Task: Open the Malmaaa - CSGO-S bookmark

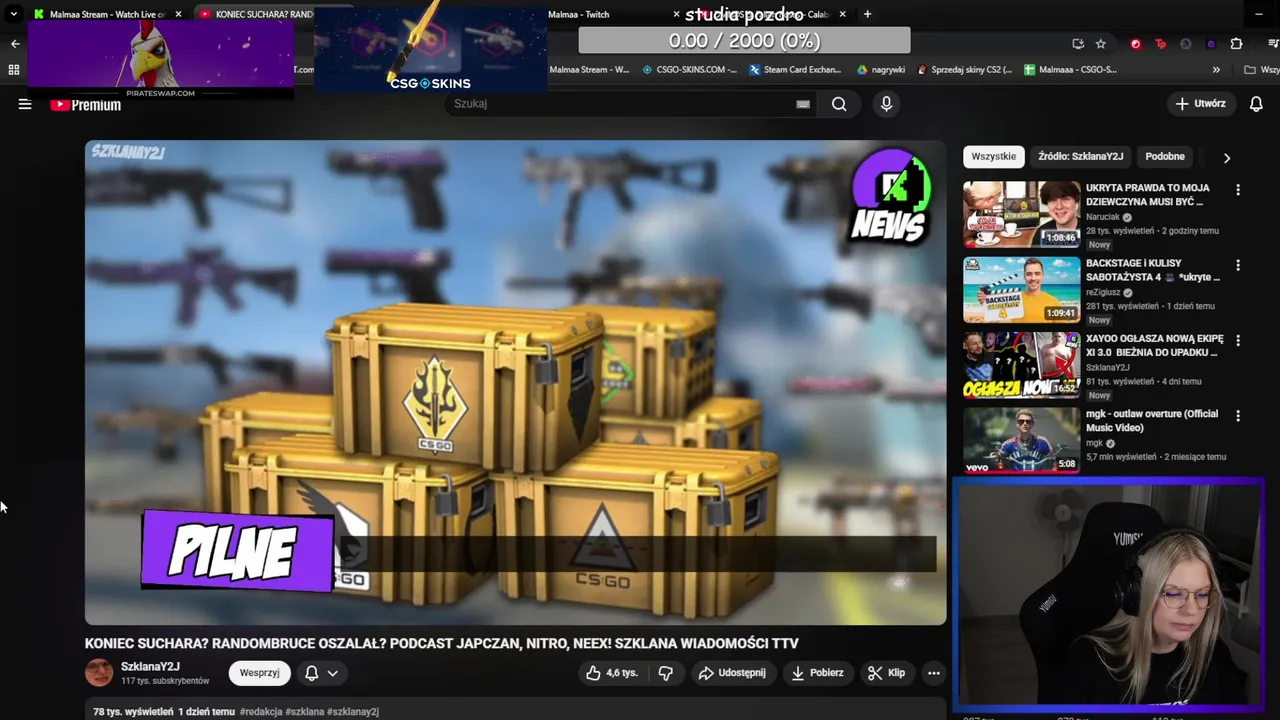Action: click(1070, 70)
